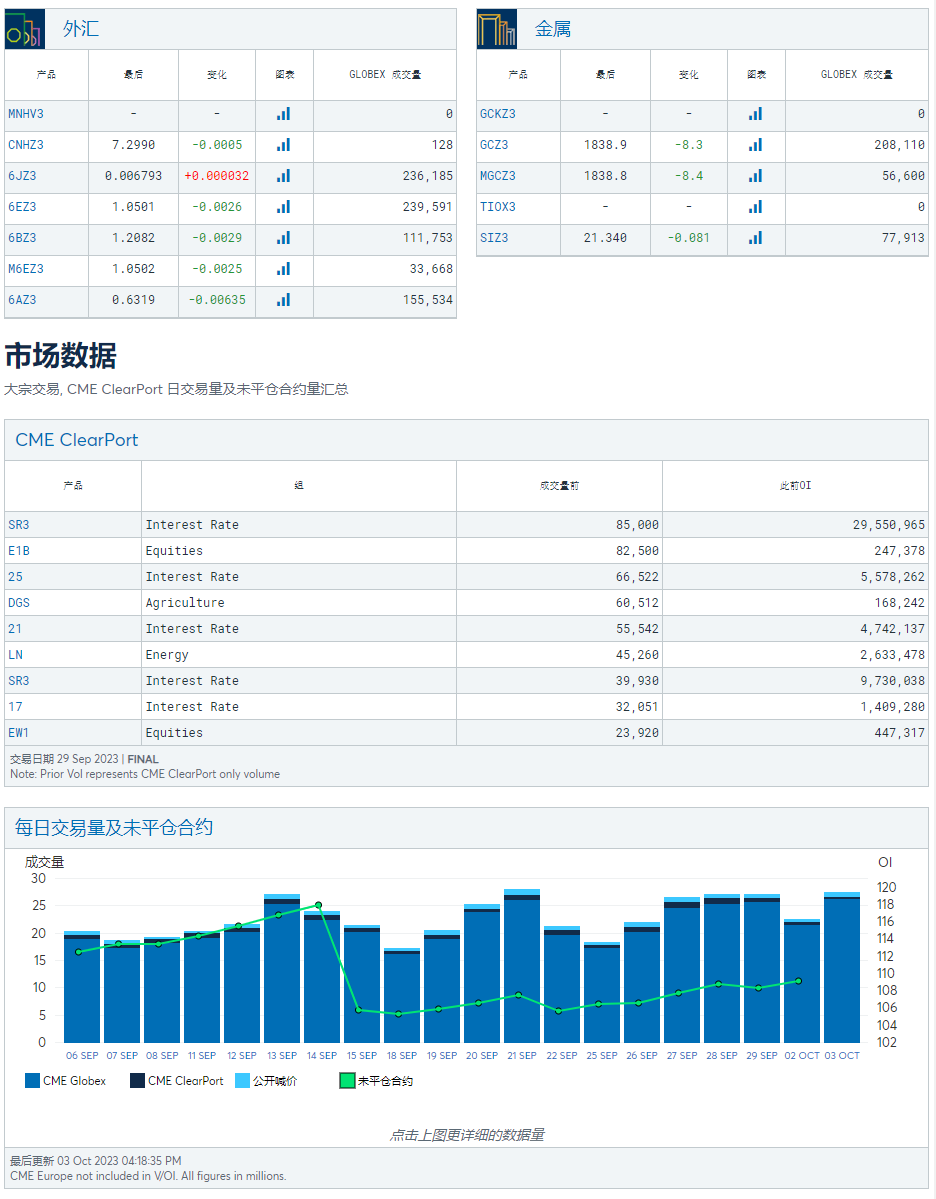This screenshot has height=1199, width=936.
Task: Open the 21 Interest Rate product link
Action: point(15,629)
